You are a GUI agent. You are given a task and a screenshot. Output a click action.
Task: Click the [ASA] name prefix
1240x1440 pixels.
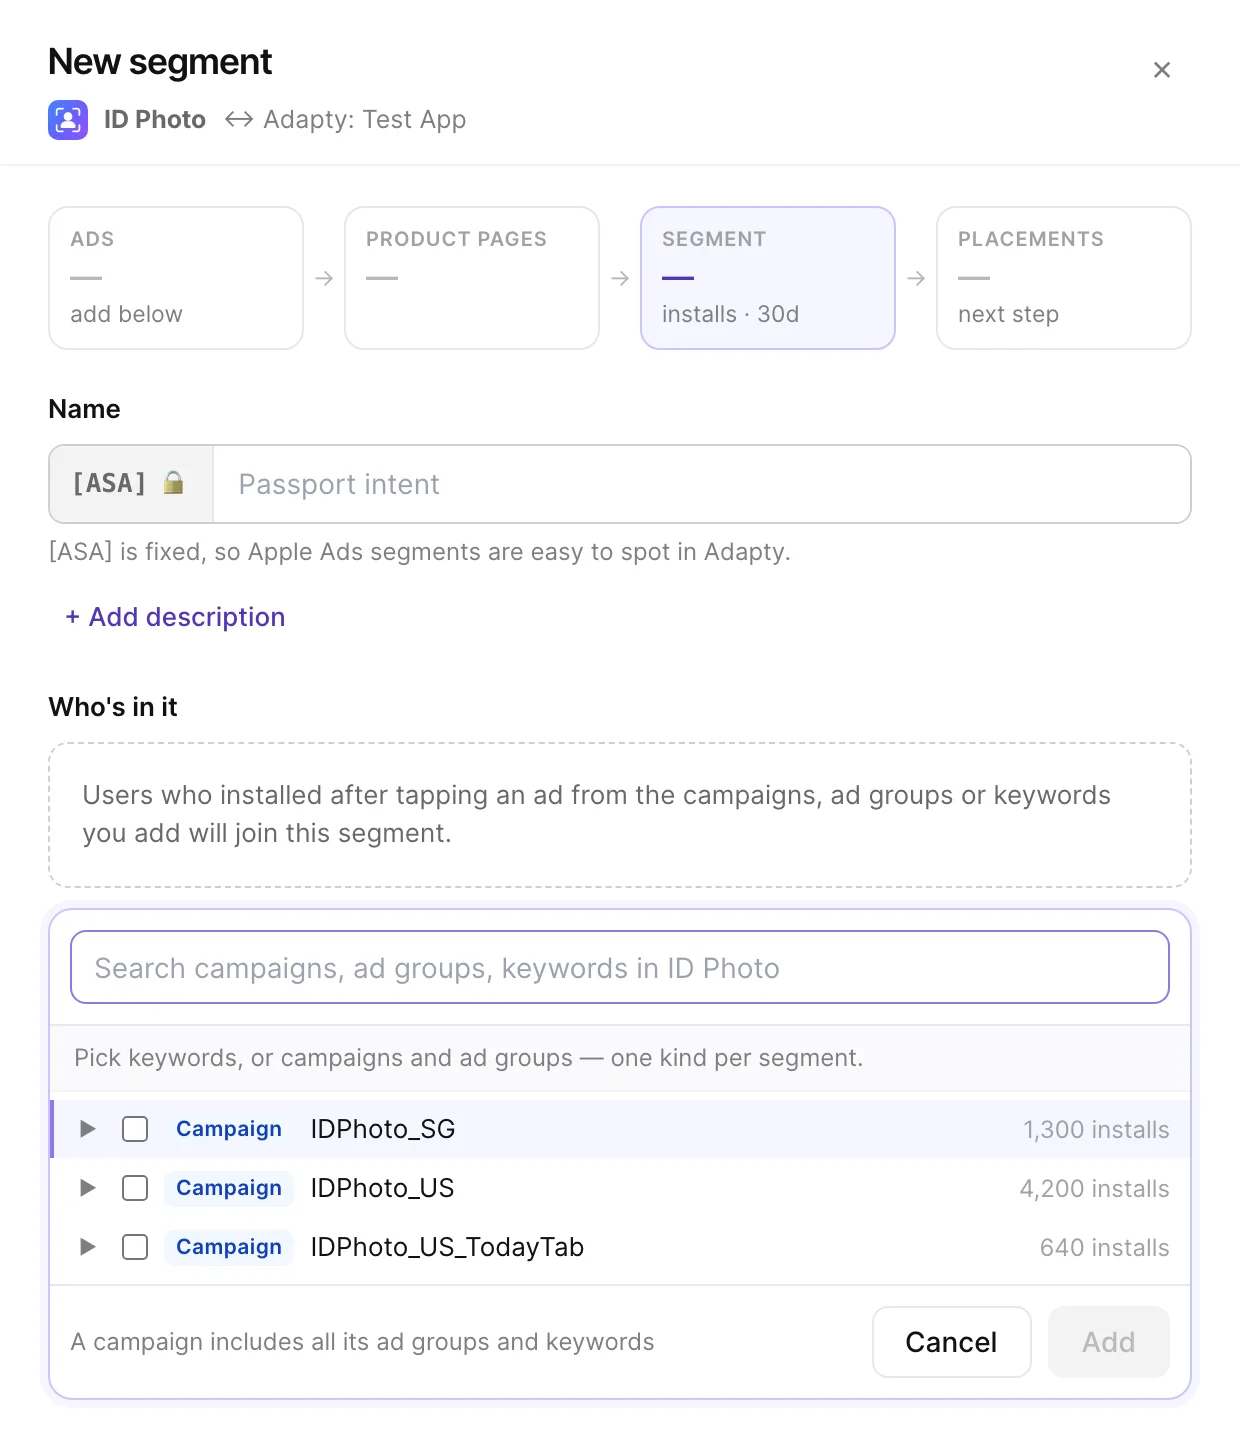(109, 483)
